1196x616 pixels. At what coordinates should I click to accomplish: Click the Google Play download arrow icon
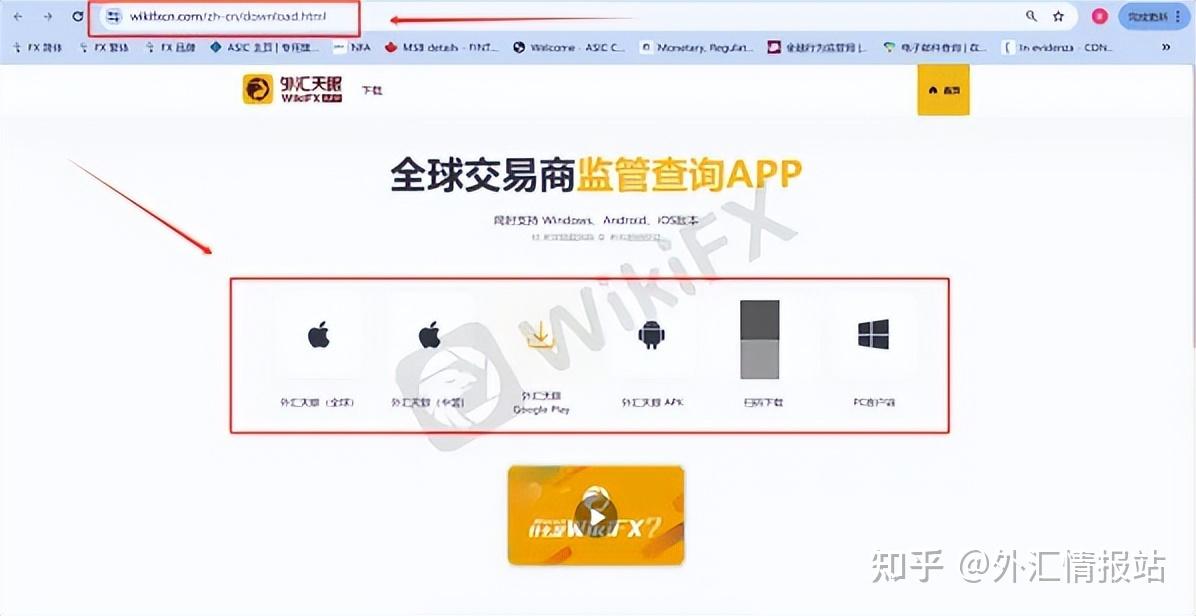[540, 335]
